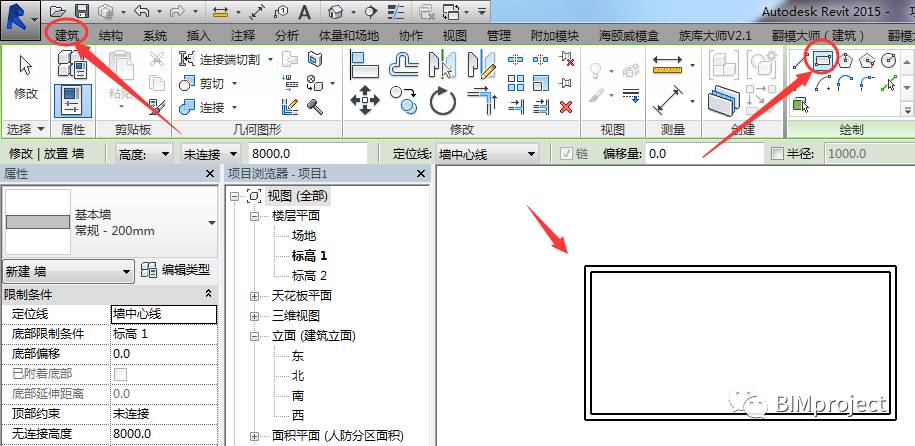Expand the 面积平面 (人防分区面积) node
The image size is (915, 446).
[x=254, y=436]
